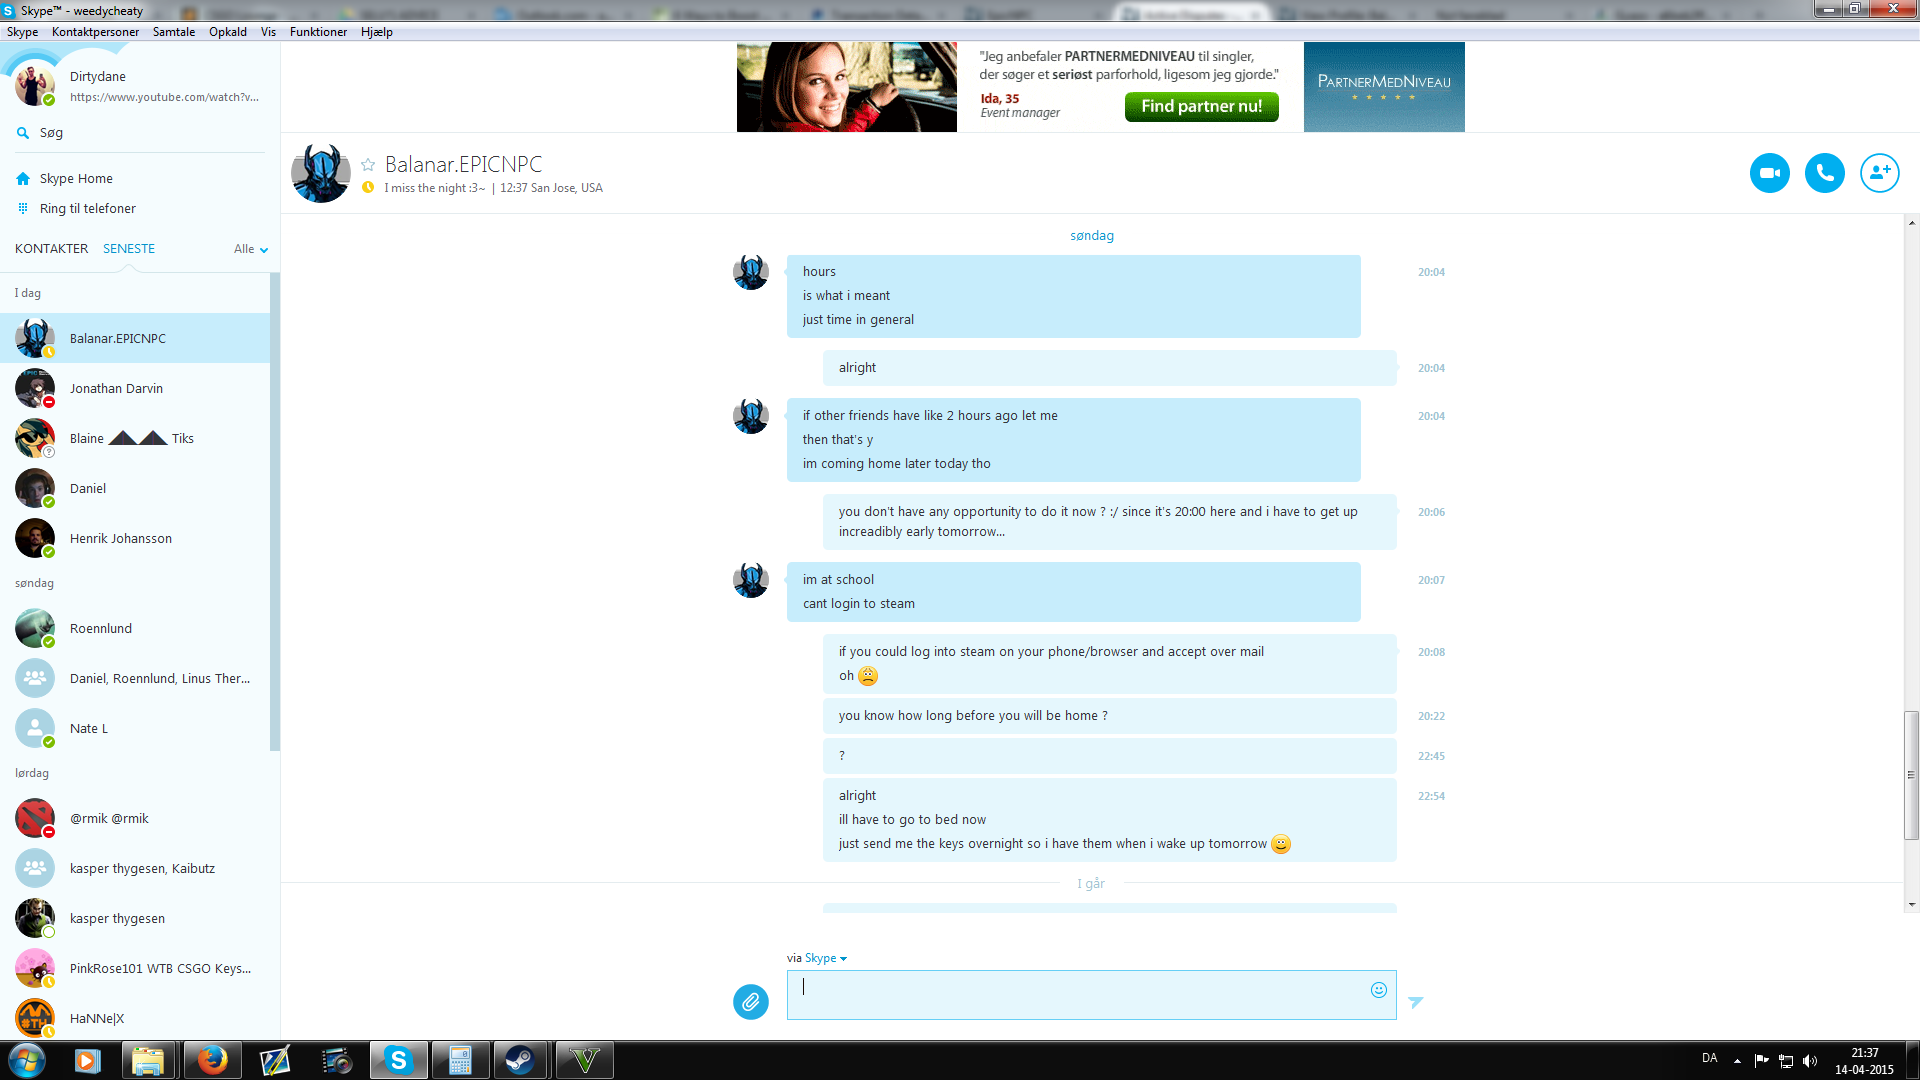1920x1080 pixels.
Task: Click the send message arrow icon
Action: (1415, 1001)
